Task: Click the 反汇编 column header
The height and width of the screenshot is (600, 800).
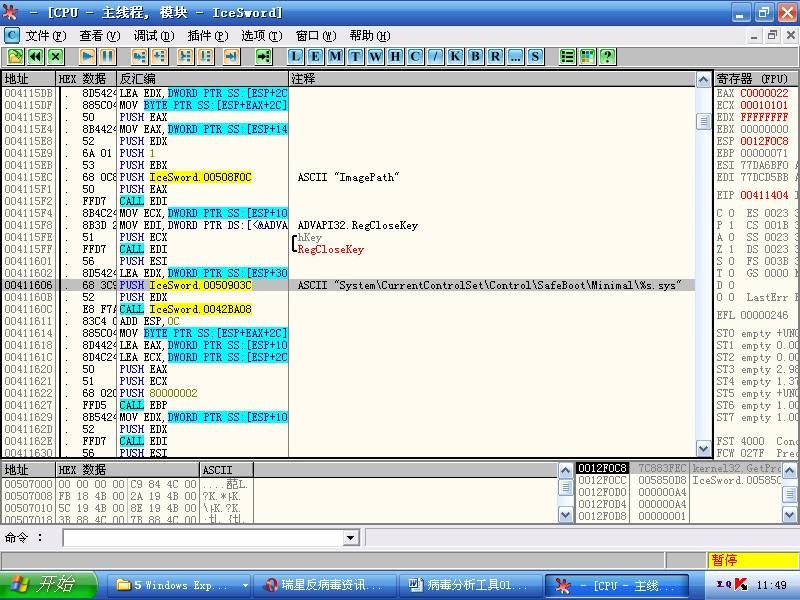Action: [203, 79]
